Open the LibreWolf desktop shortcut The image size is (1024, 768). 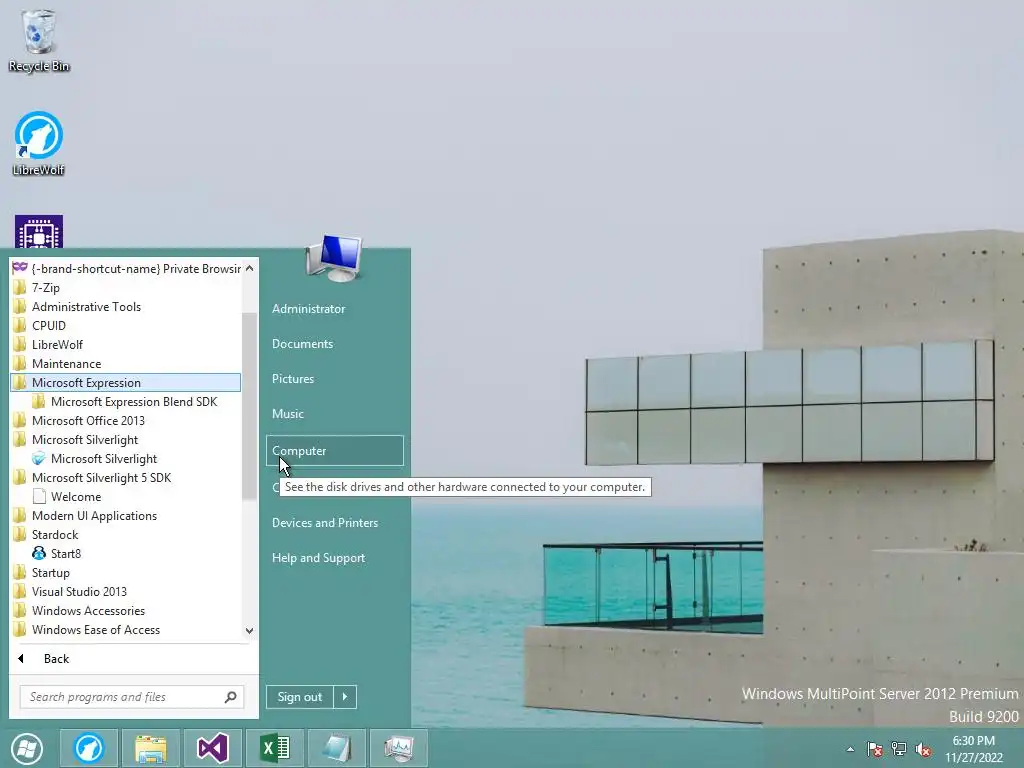[x=39, y=144]
